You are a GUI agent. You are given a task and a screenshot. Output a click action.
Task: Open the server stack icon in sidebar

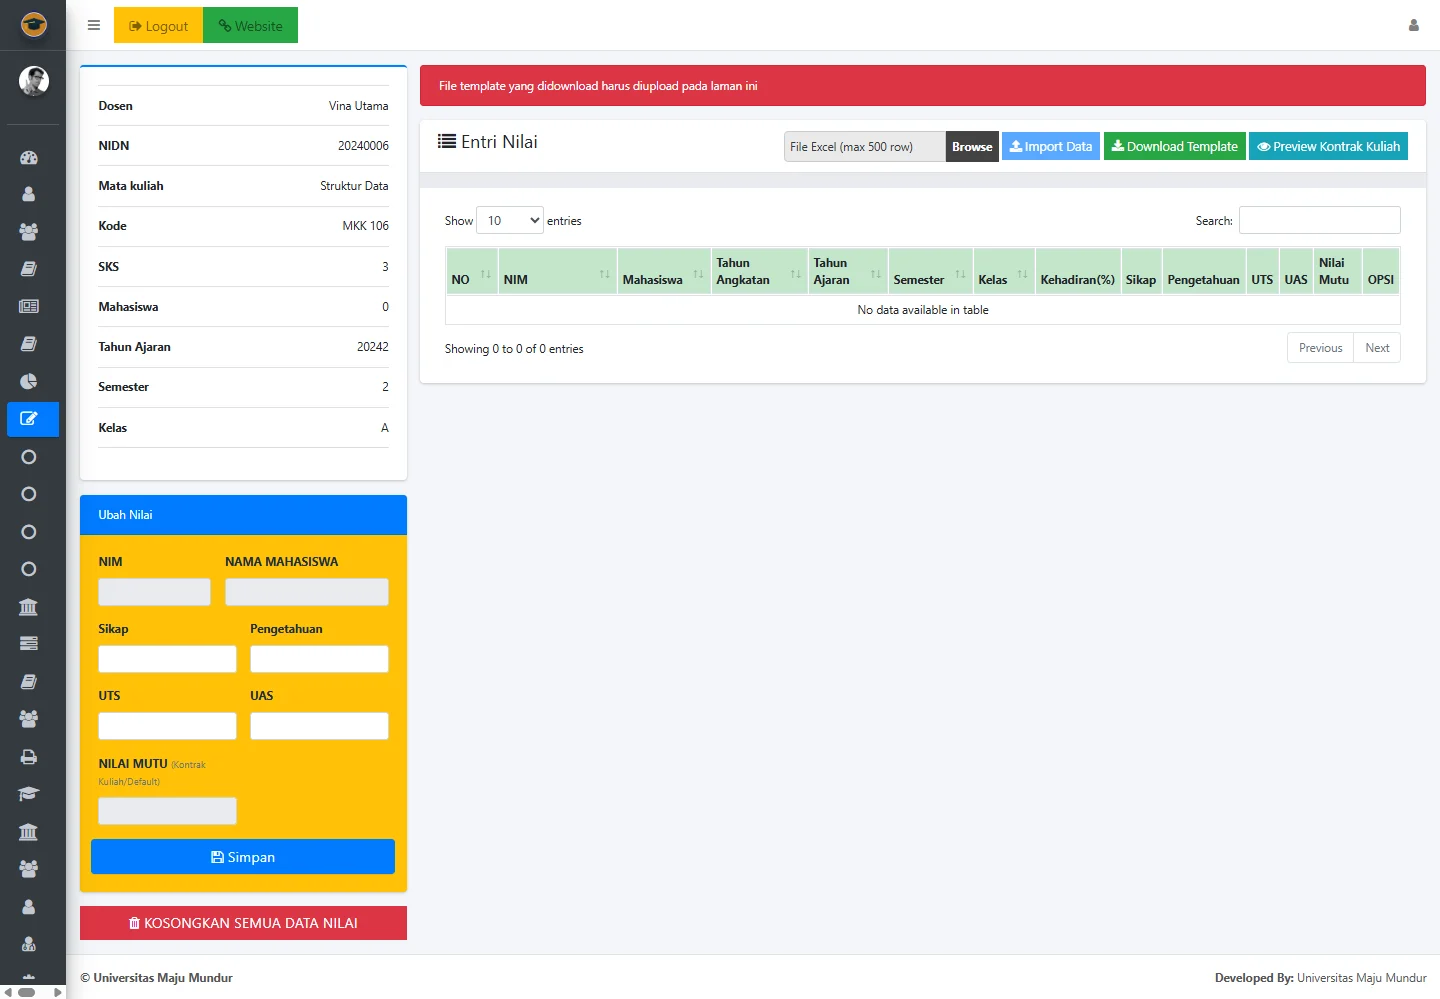click(29, 644)
